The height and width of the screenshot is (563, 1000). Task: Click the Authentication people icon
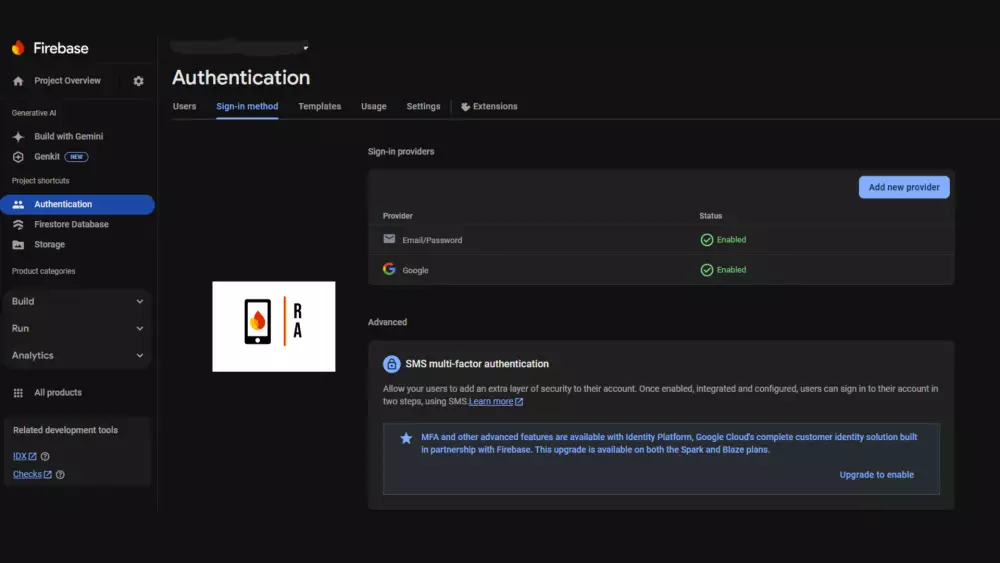pyautogui.click(x=18, y=205)
